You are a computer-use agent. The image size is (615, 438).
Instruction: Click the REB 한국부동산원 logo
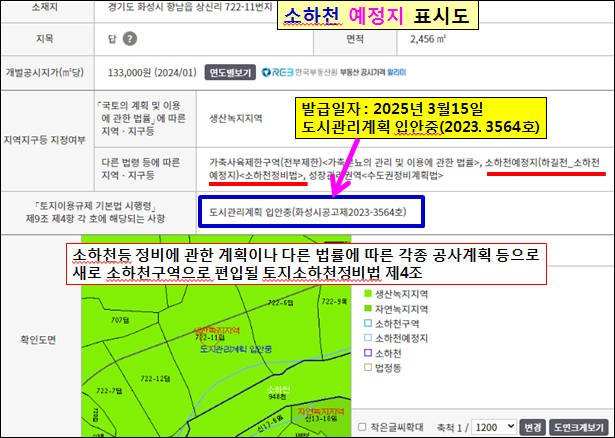point(299,73)
